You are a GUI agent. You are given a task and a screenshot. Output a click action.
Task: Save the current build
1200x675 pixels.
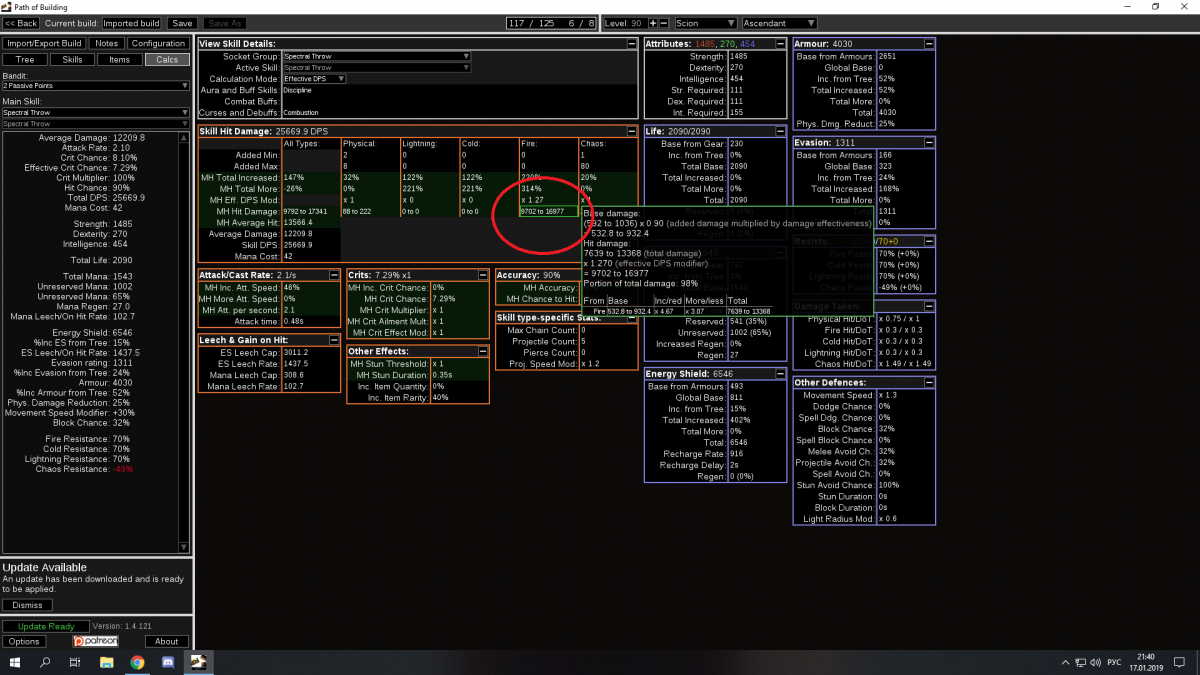pyautogui.click(x=182, y=23)
